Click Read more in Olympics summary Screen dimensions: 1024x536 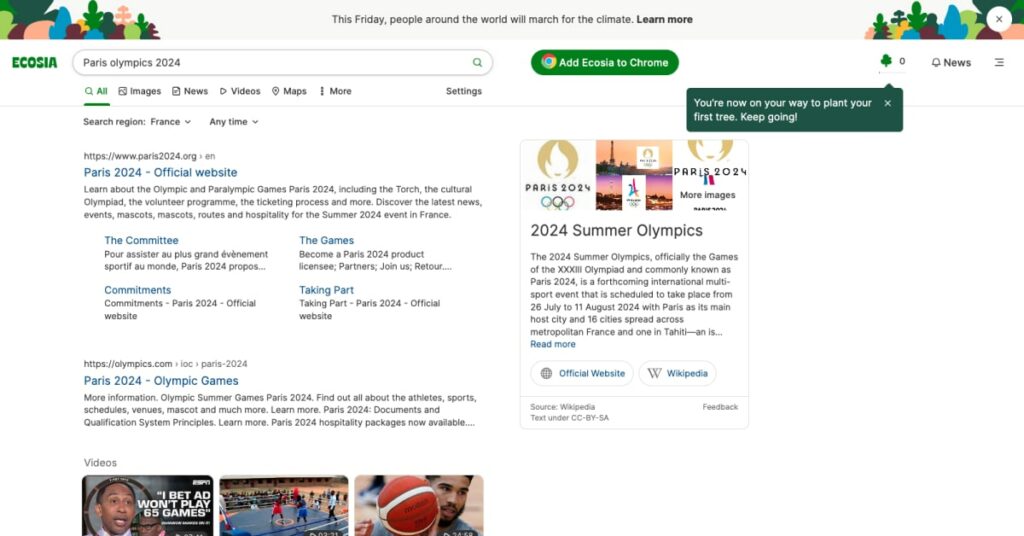[x=552, y=344]
